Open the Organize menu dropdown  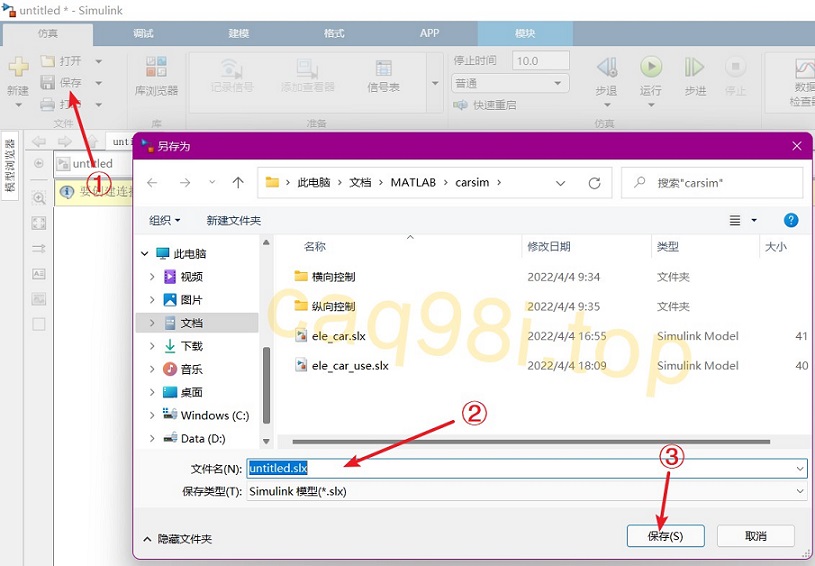[165, 220]
